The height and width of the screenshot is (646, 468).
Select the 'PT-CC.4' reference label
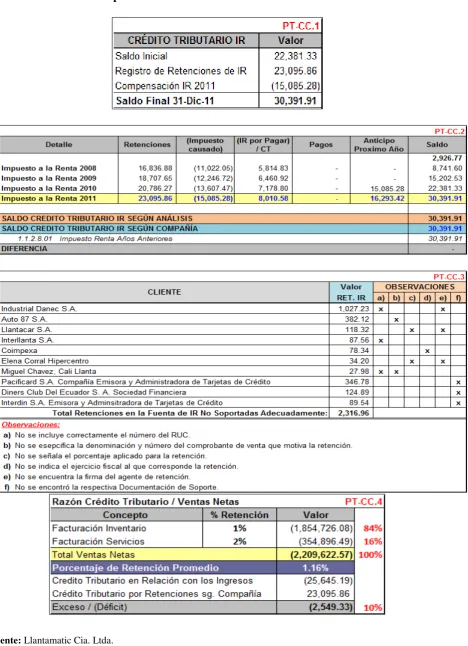[x=363, y=502]
